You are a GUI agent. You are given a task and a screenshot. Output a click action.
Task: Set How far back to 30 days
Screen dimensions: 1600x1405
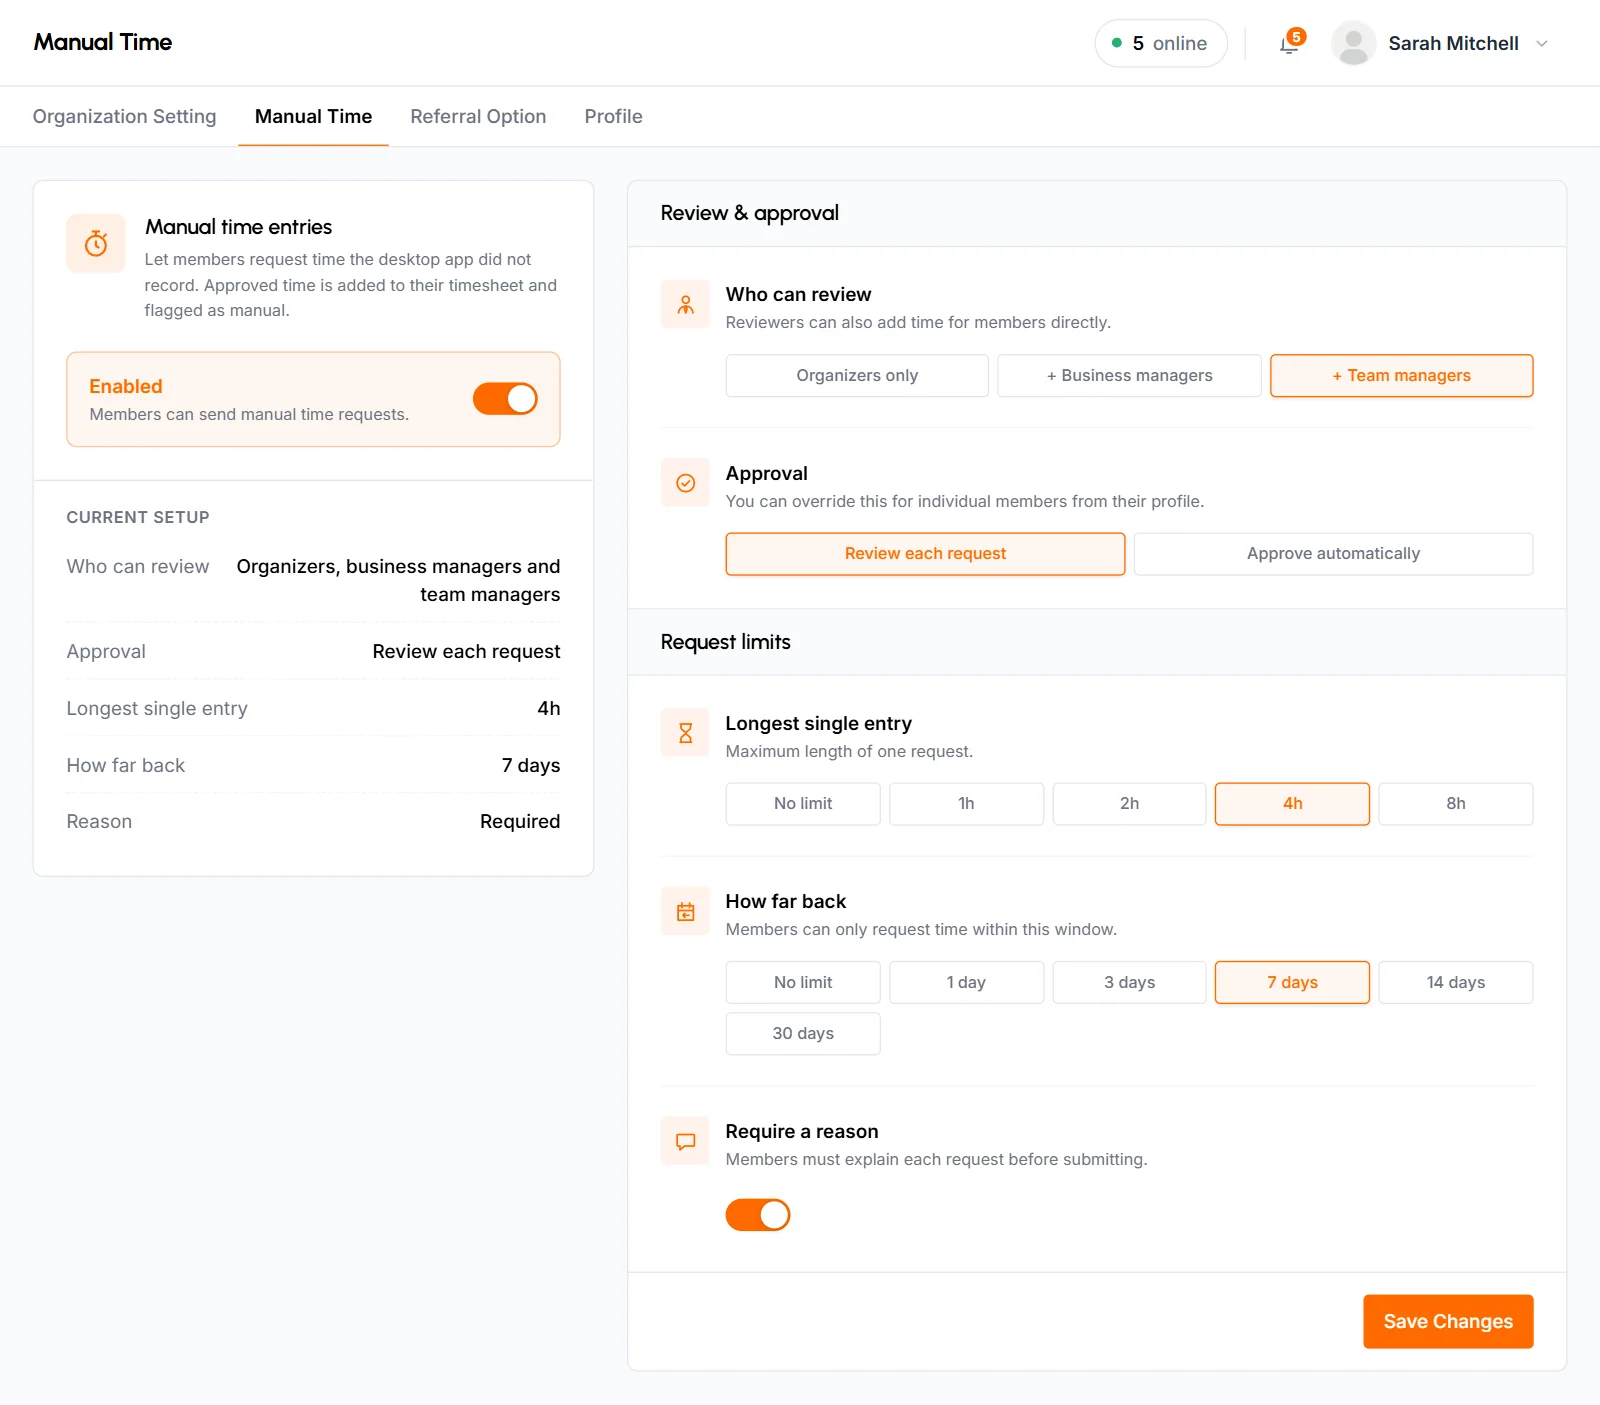click(803, 1034)
